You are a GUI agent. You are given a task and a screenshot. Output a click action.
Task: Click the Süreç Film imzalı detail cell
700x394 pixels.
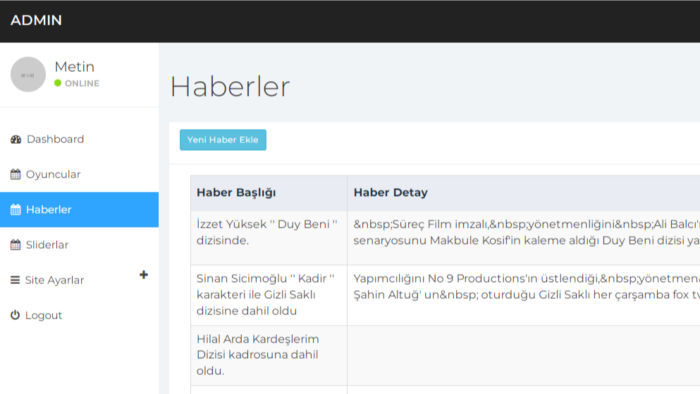click(x=524, y=238)
